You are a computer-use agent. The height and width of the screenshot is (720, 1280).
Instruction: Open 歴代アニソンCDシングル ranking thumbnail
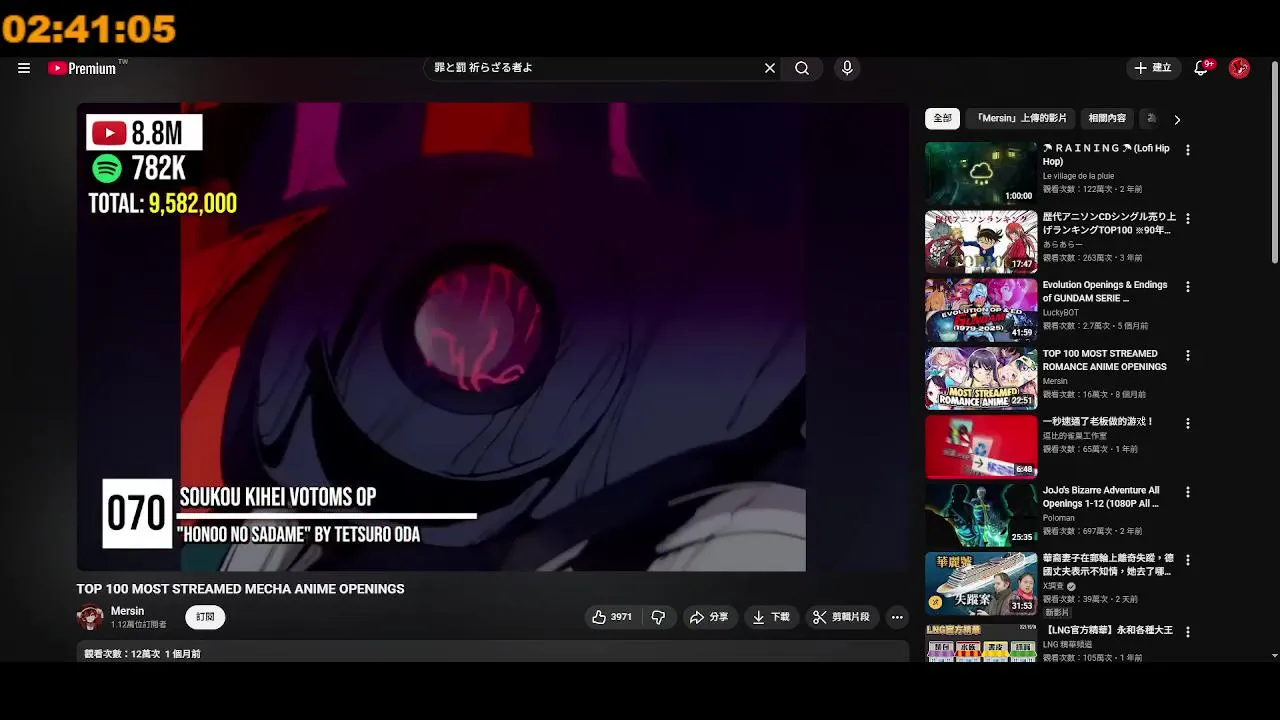pyautogui.click(x=981, y=242)
